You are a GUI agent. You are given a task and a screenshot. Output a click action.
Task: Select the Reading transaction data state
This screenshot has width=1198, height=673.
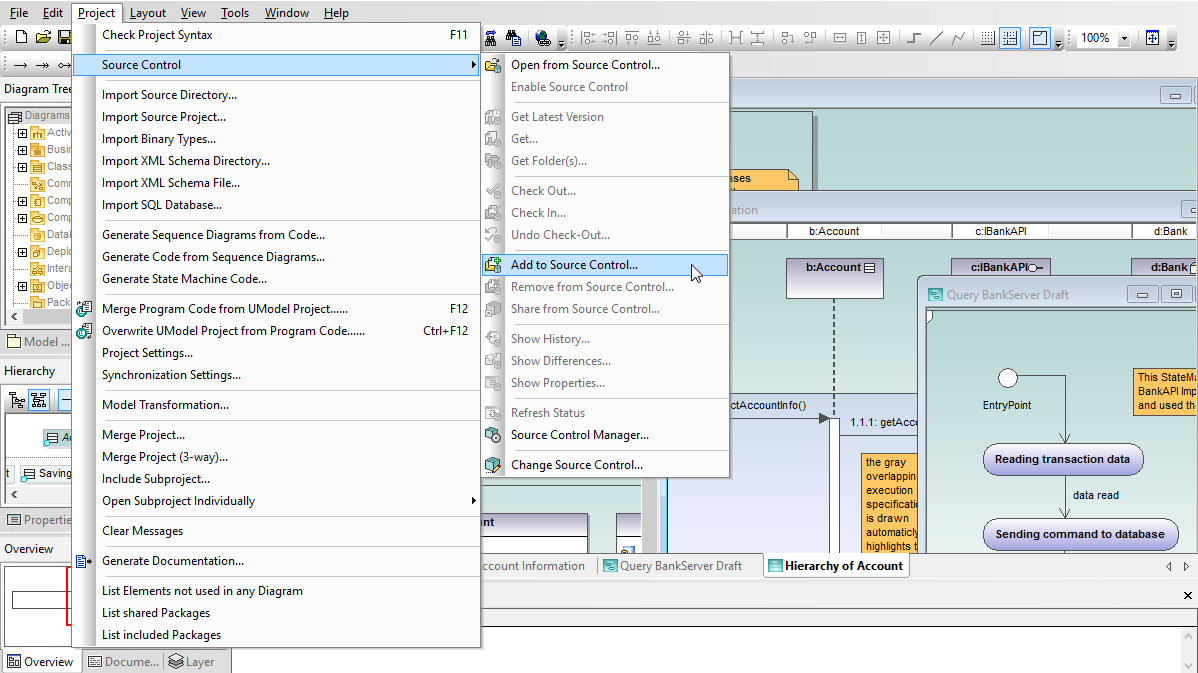pyautogui.click(x=1062, y=459)
